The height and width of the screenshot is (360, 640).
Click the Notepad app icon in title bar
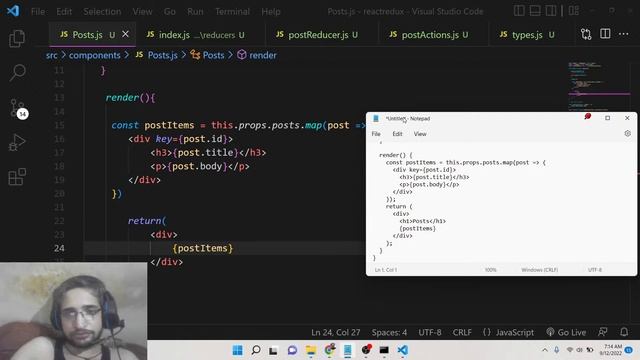pyautogui.click(x=376, y=118)
